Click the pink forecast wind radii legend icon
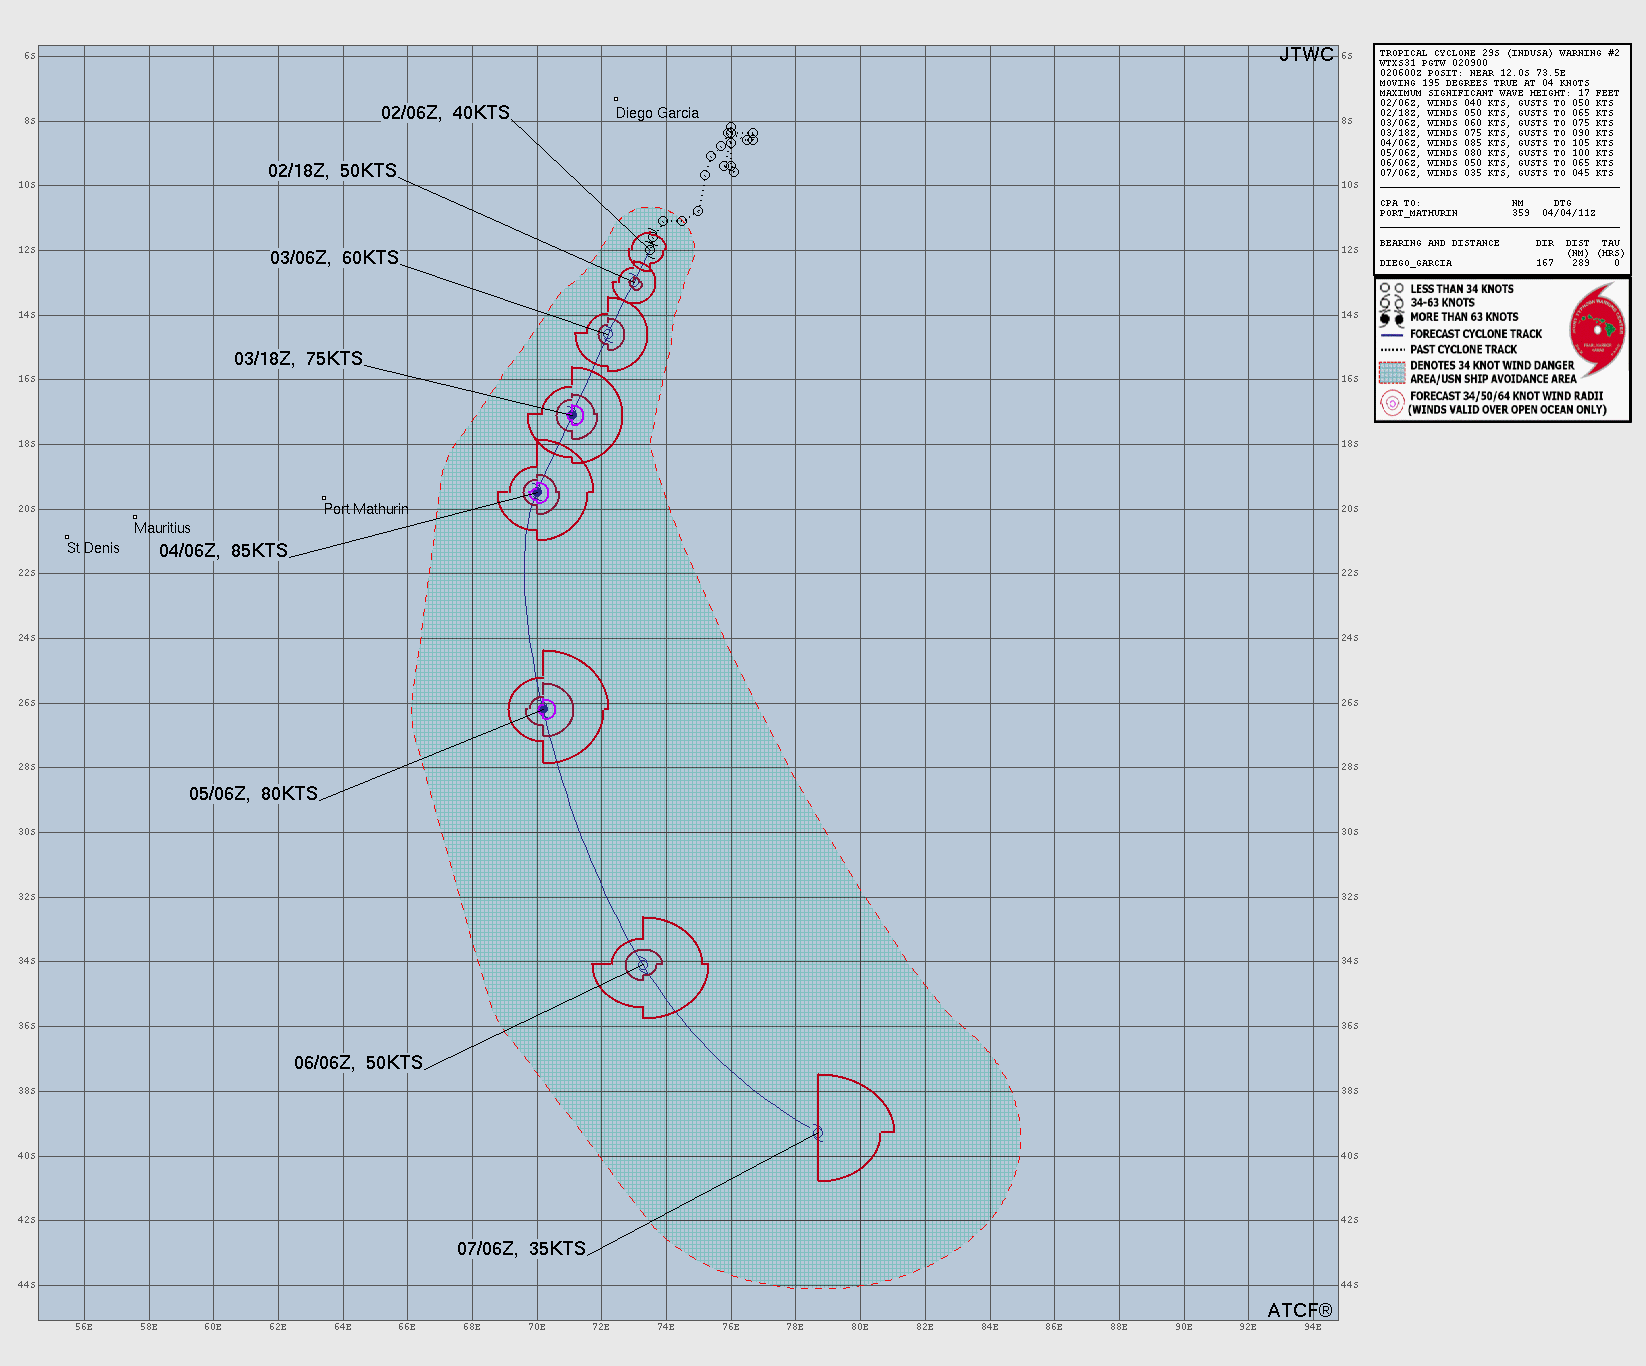 coord(1392,403)
